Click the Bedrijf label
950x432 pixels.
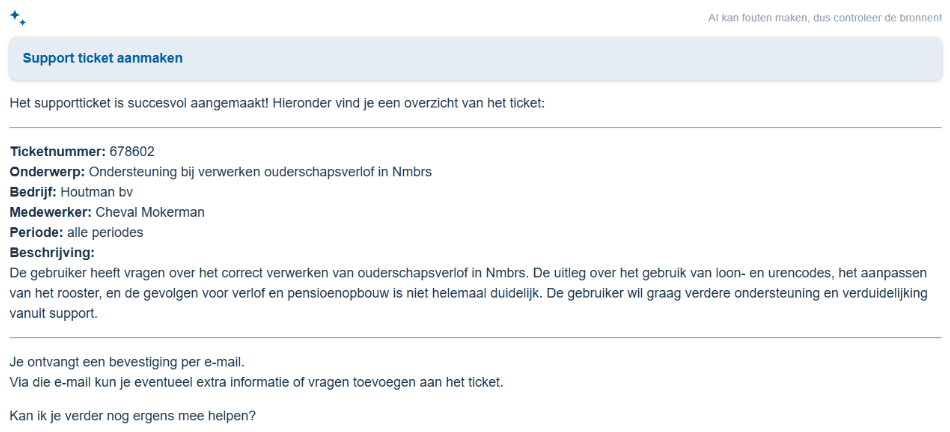[x=33, y=192]
